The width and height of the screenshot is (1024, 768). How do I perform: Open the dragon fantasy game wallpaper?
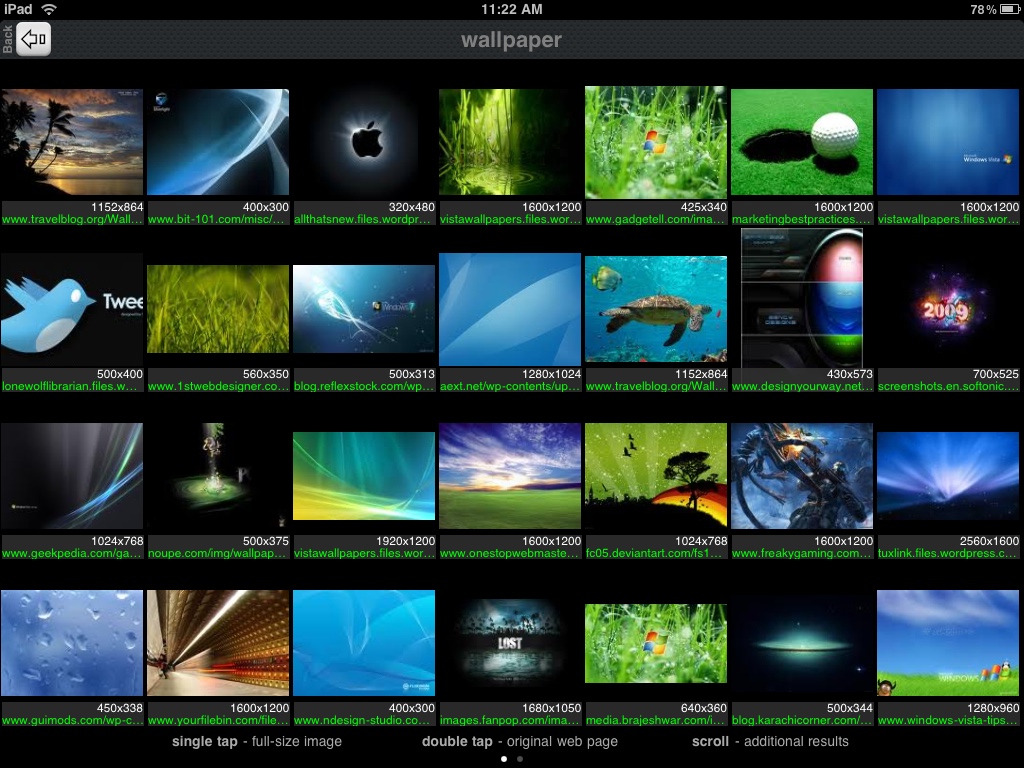(801, 475)
